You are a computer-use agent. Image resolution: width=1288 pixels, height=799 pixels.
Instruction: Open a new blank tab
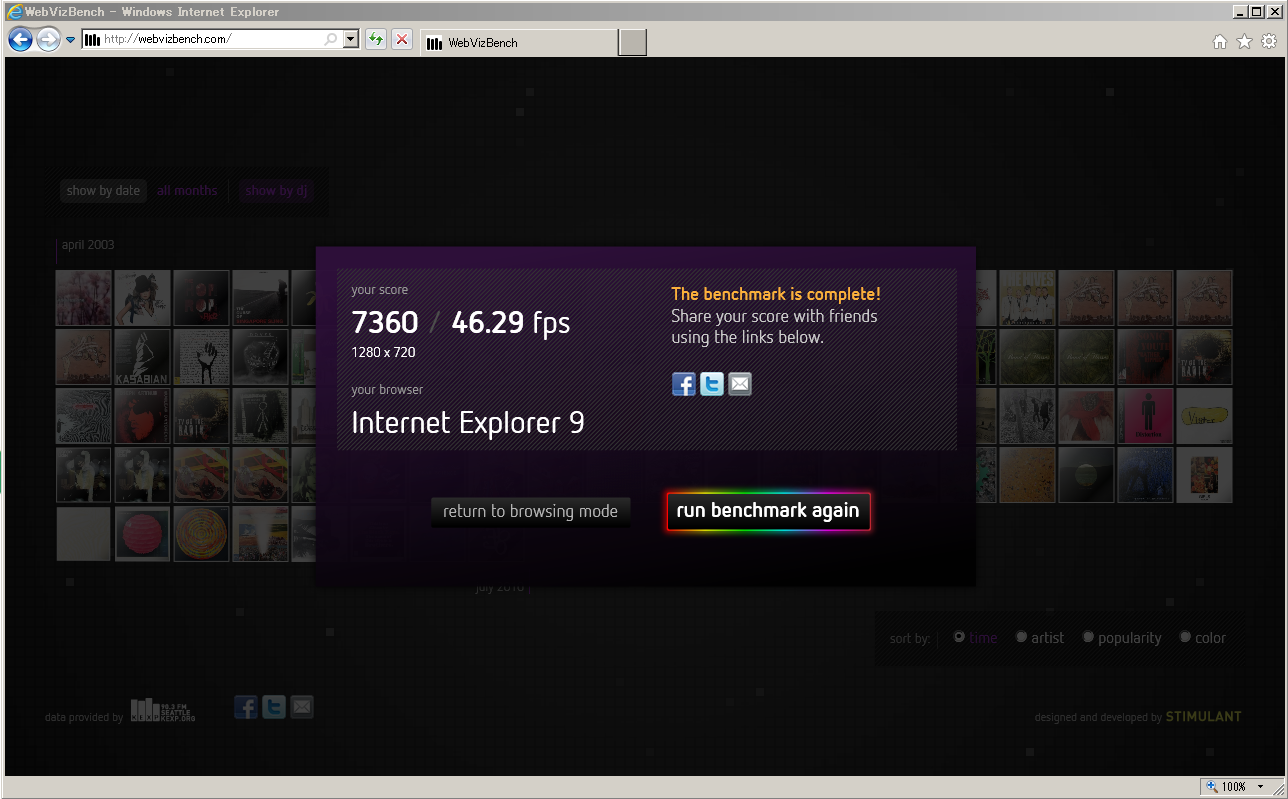[x=633, y=43]
